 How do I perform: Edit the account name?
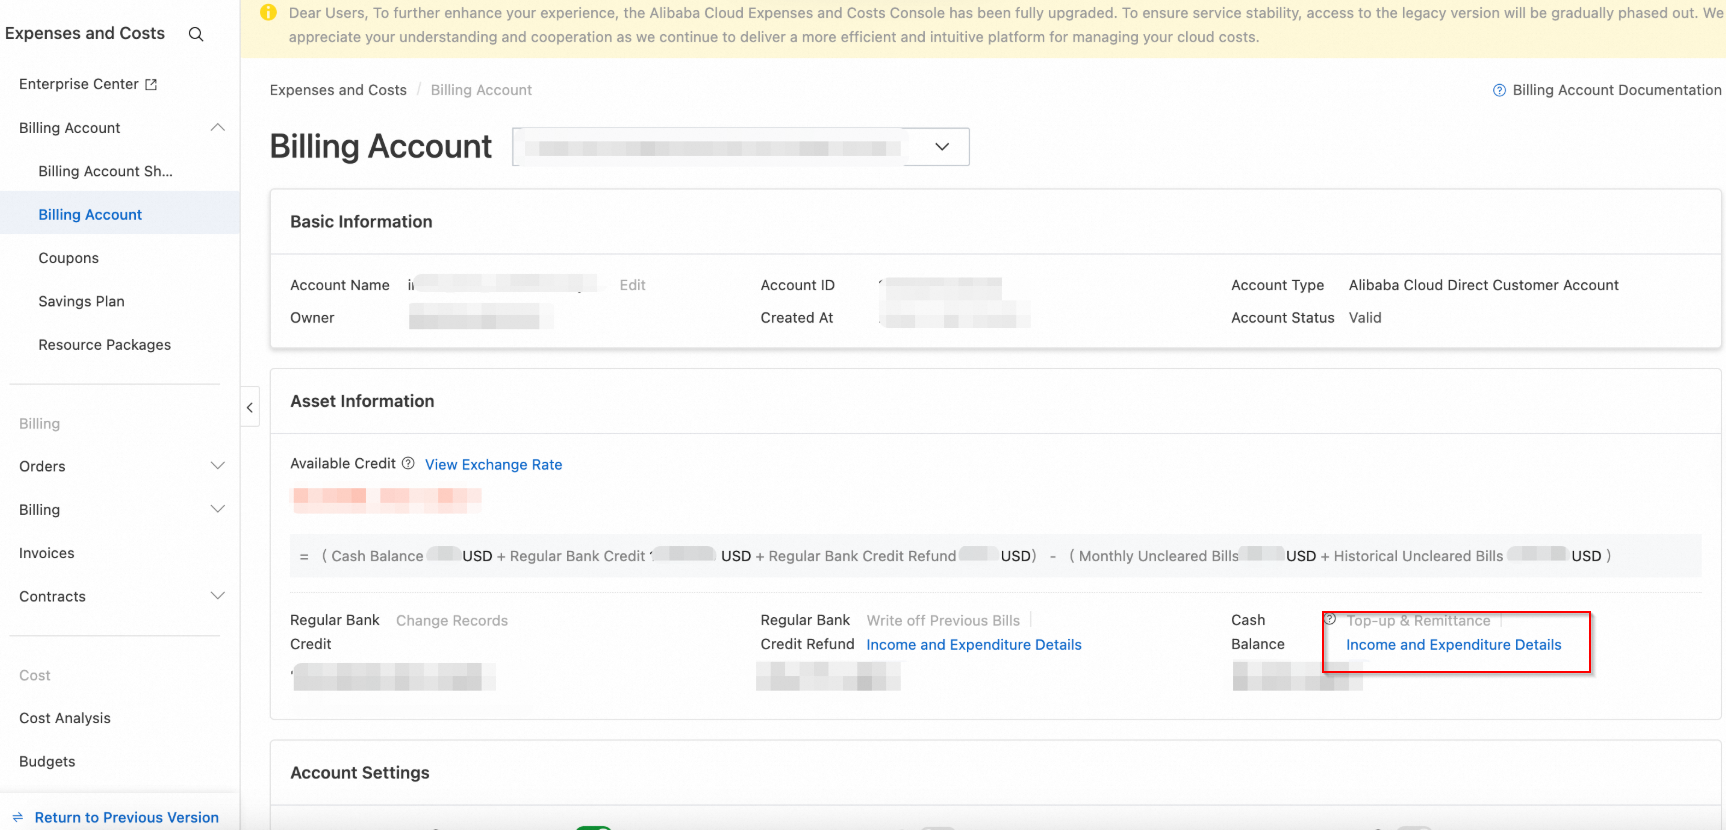633,285
